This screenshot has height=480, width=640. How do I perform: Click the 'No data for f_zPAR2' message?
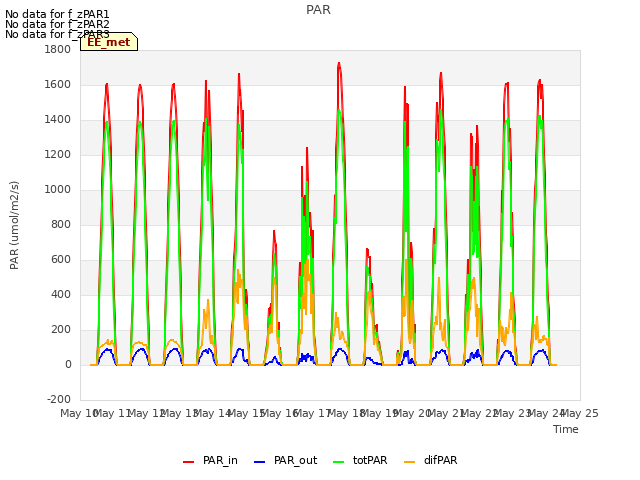pos(57,24)
